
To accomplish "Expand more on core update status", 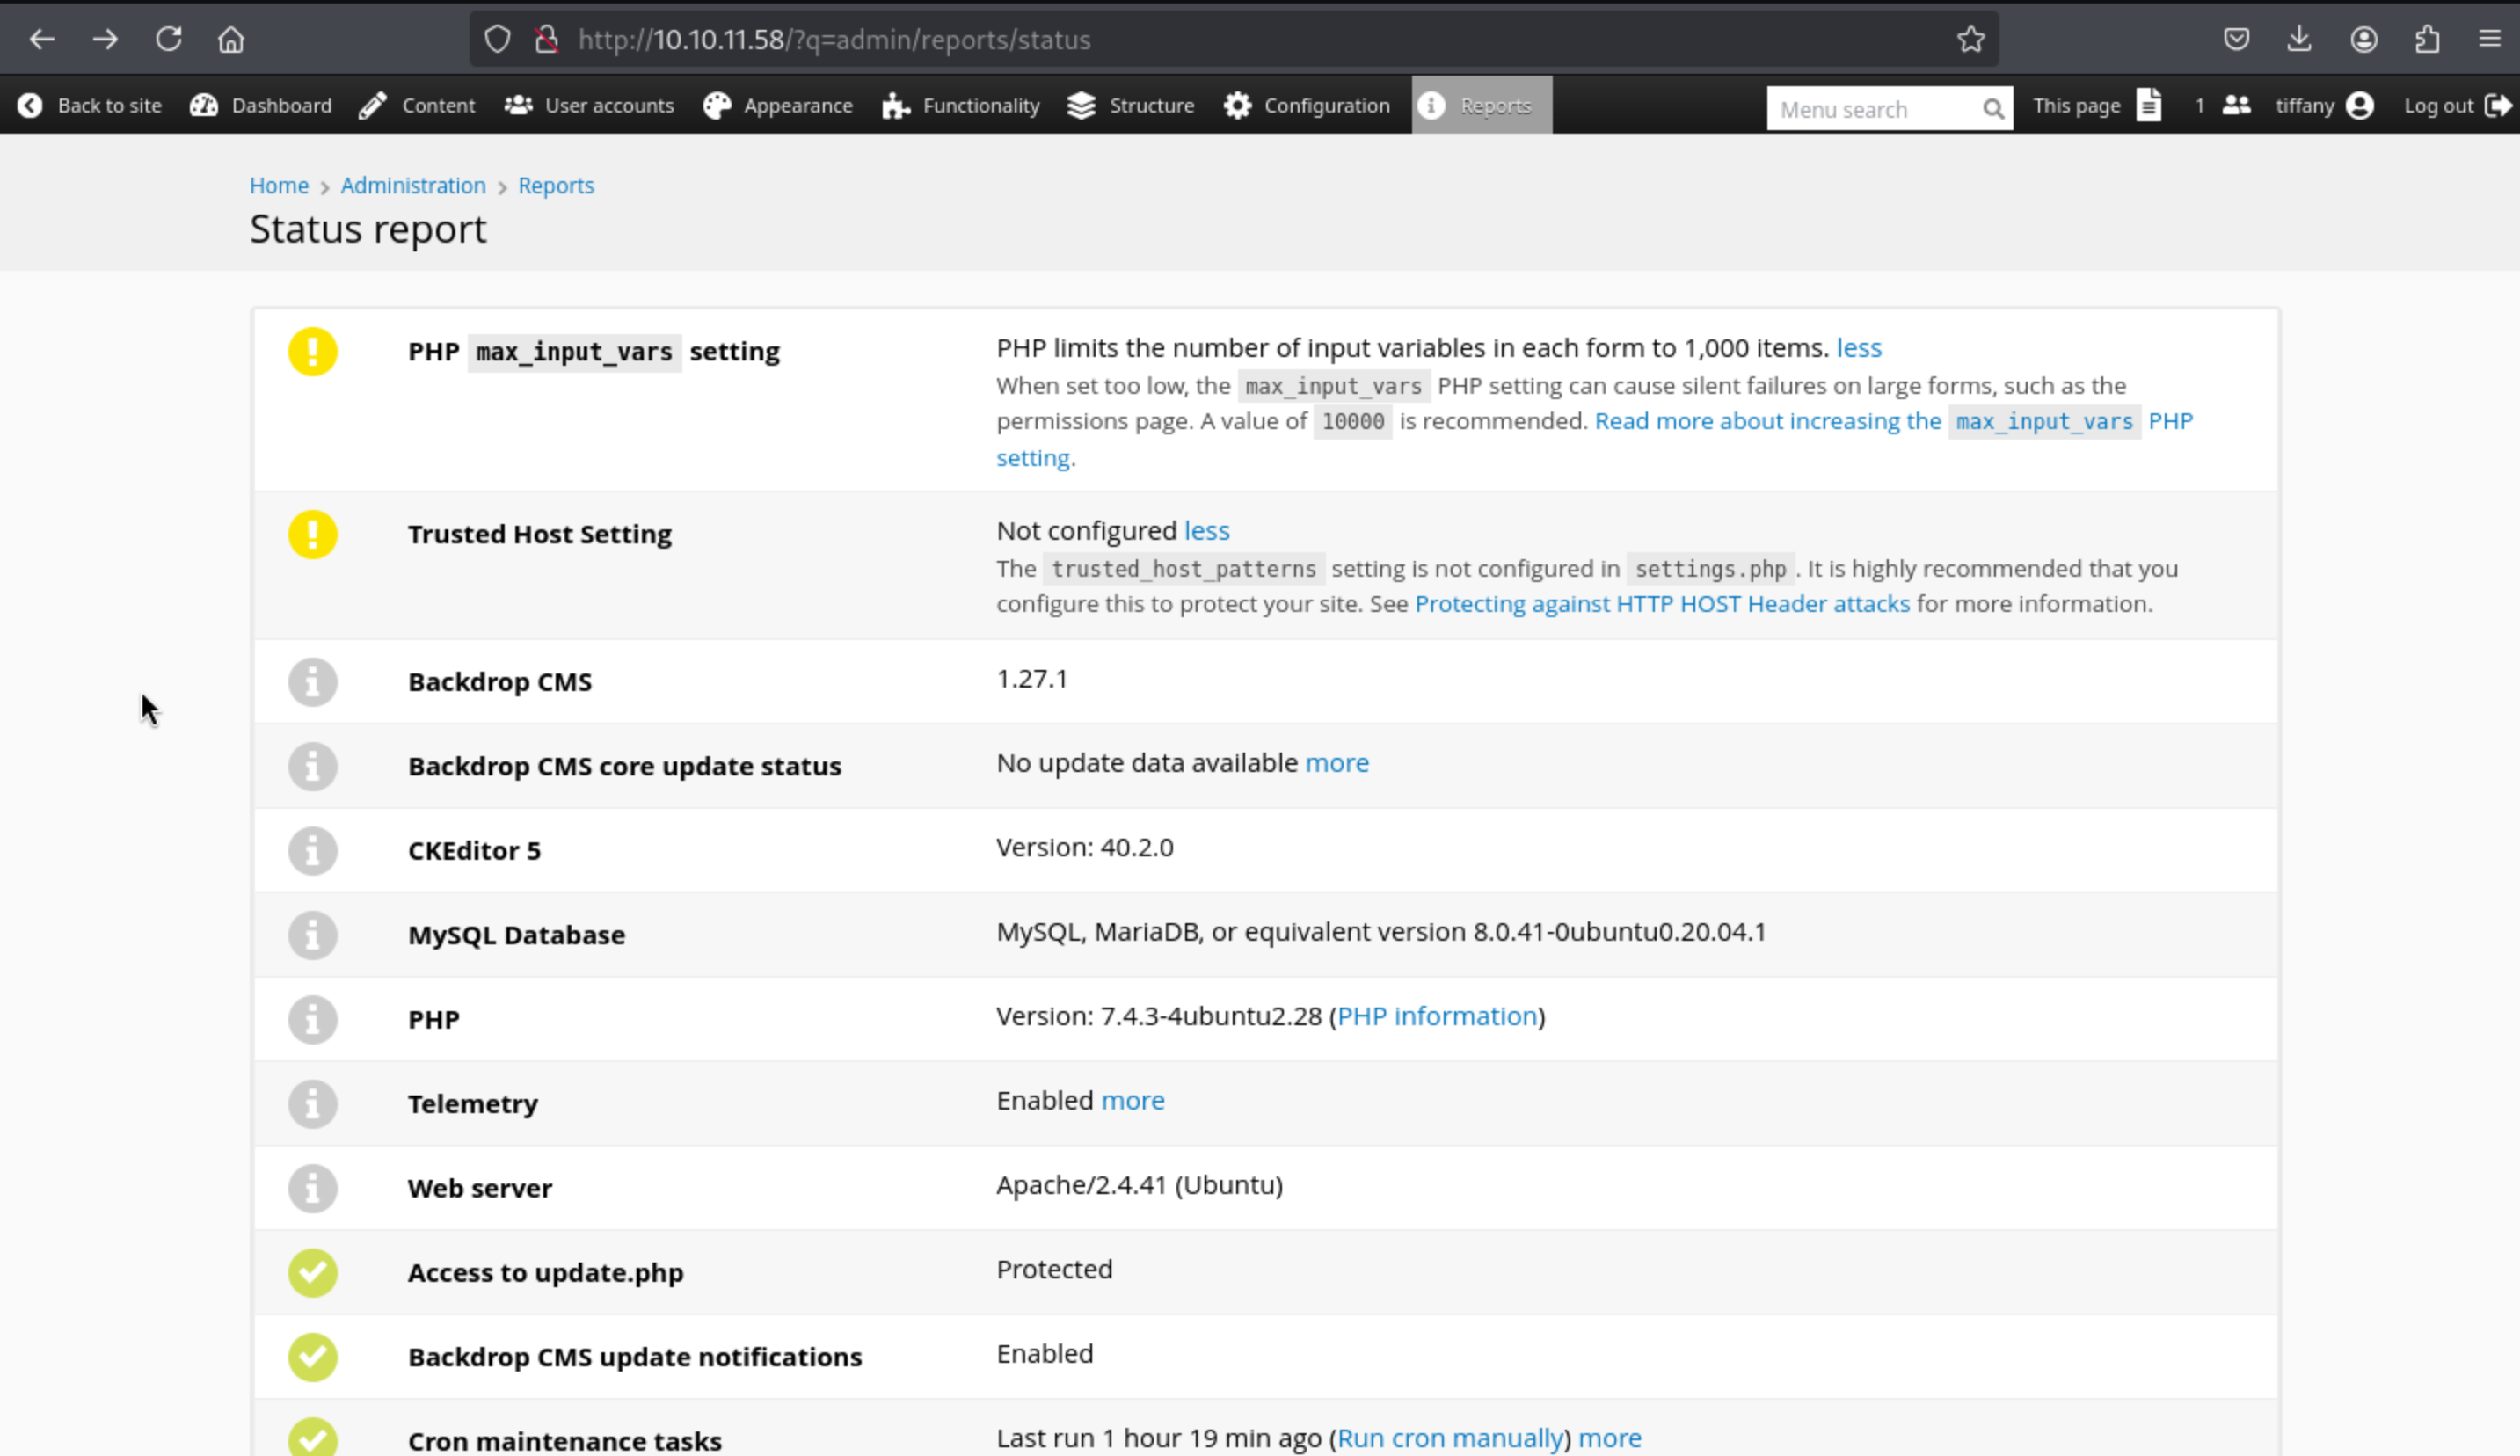I will click(1336, 763).
